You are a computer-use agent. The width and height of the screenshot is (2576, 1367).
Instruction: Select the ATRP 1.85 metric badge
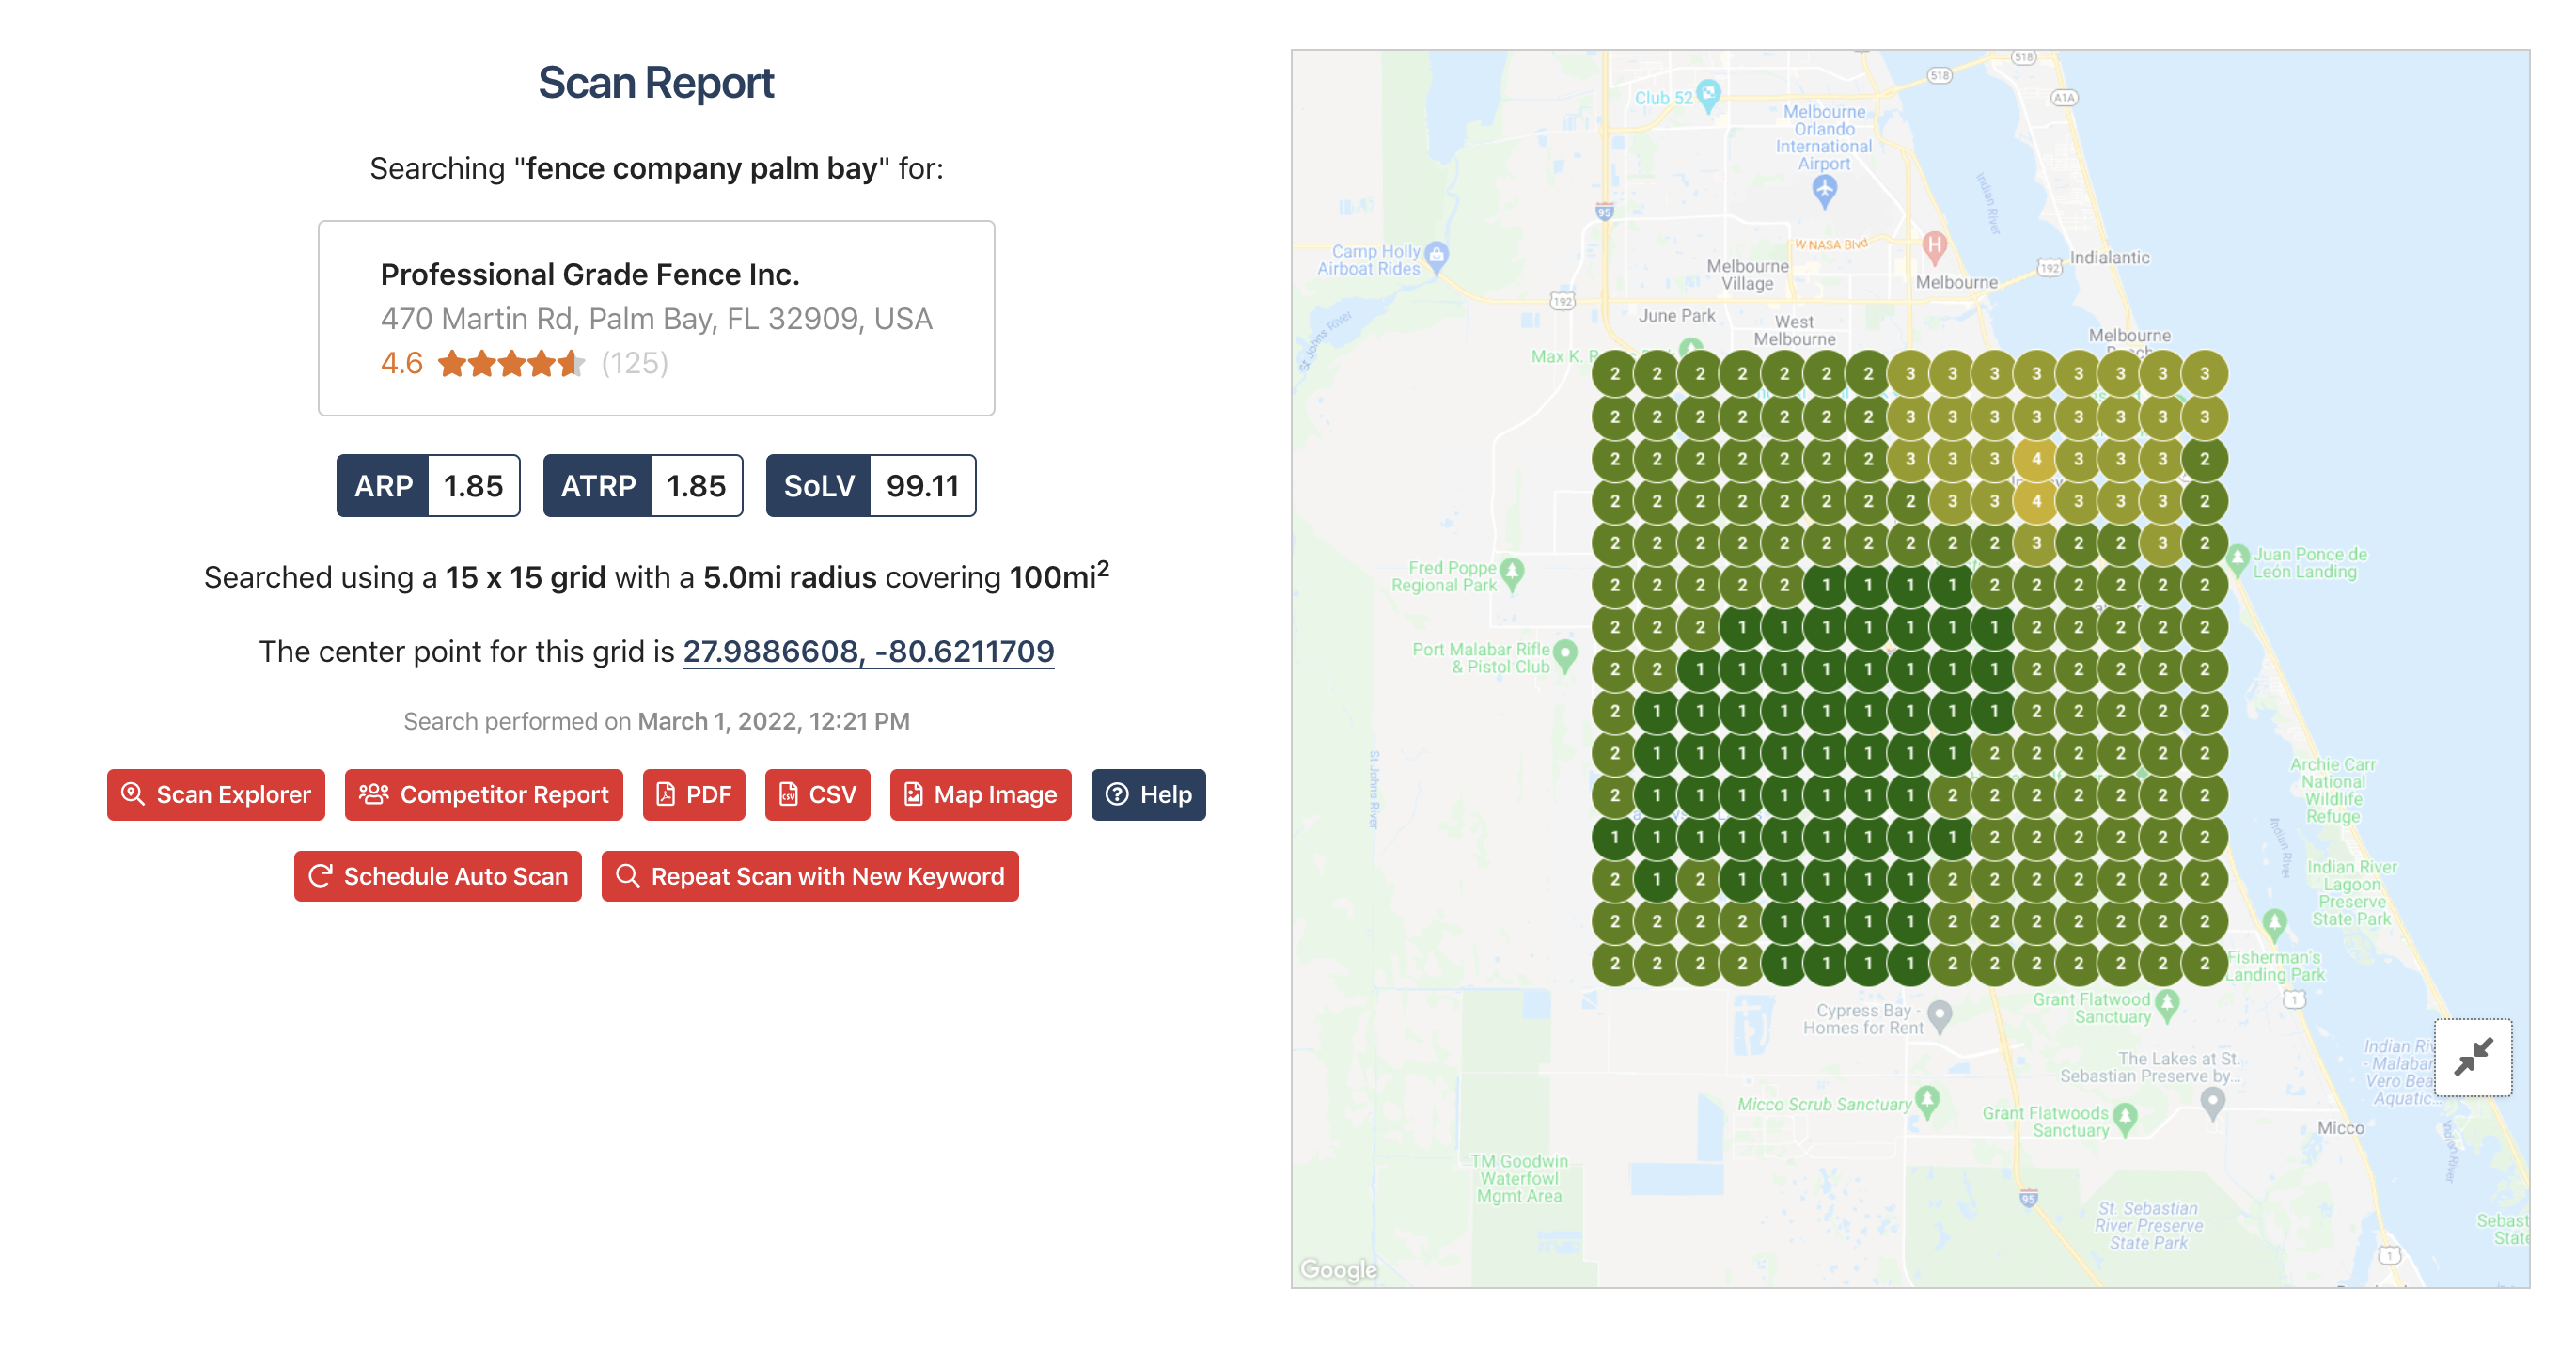click(643, 486)
